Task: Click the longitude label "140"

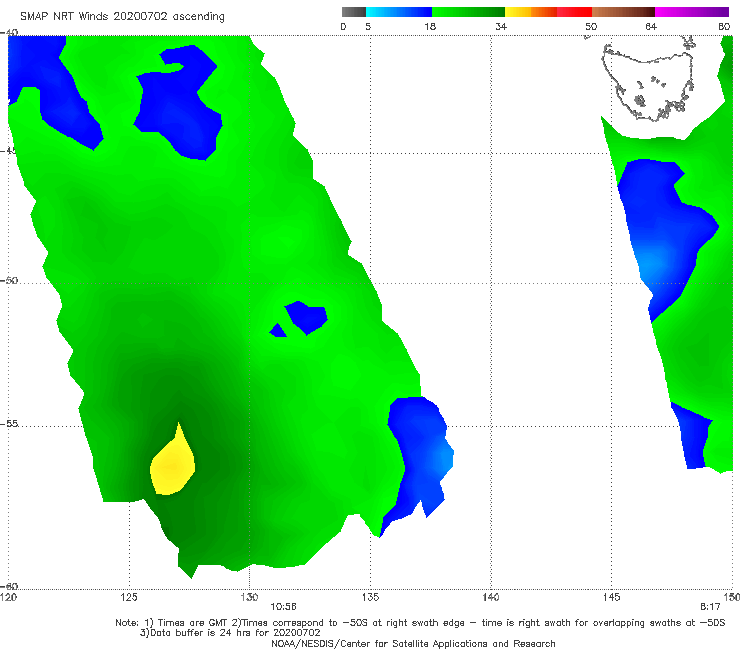Action: (491, 597)
